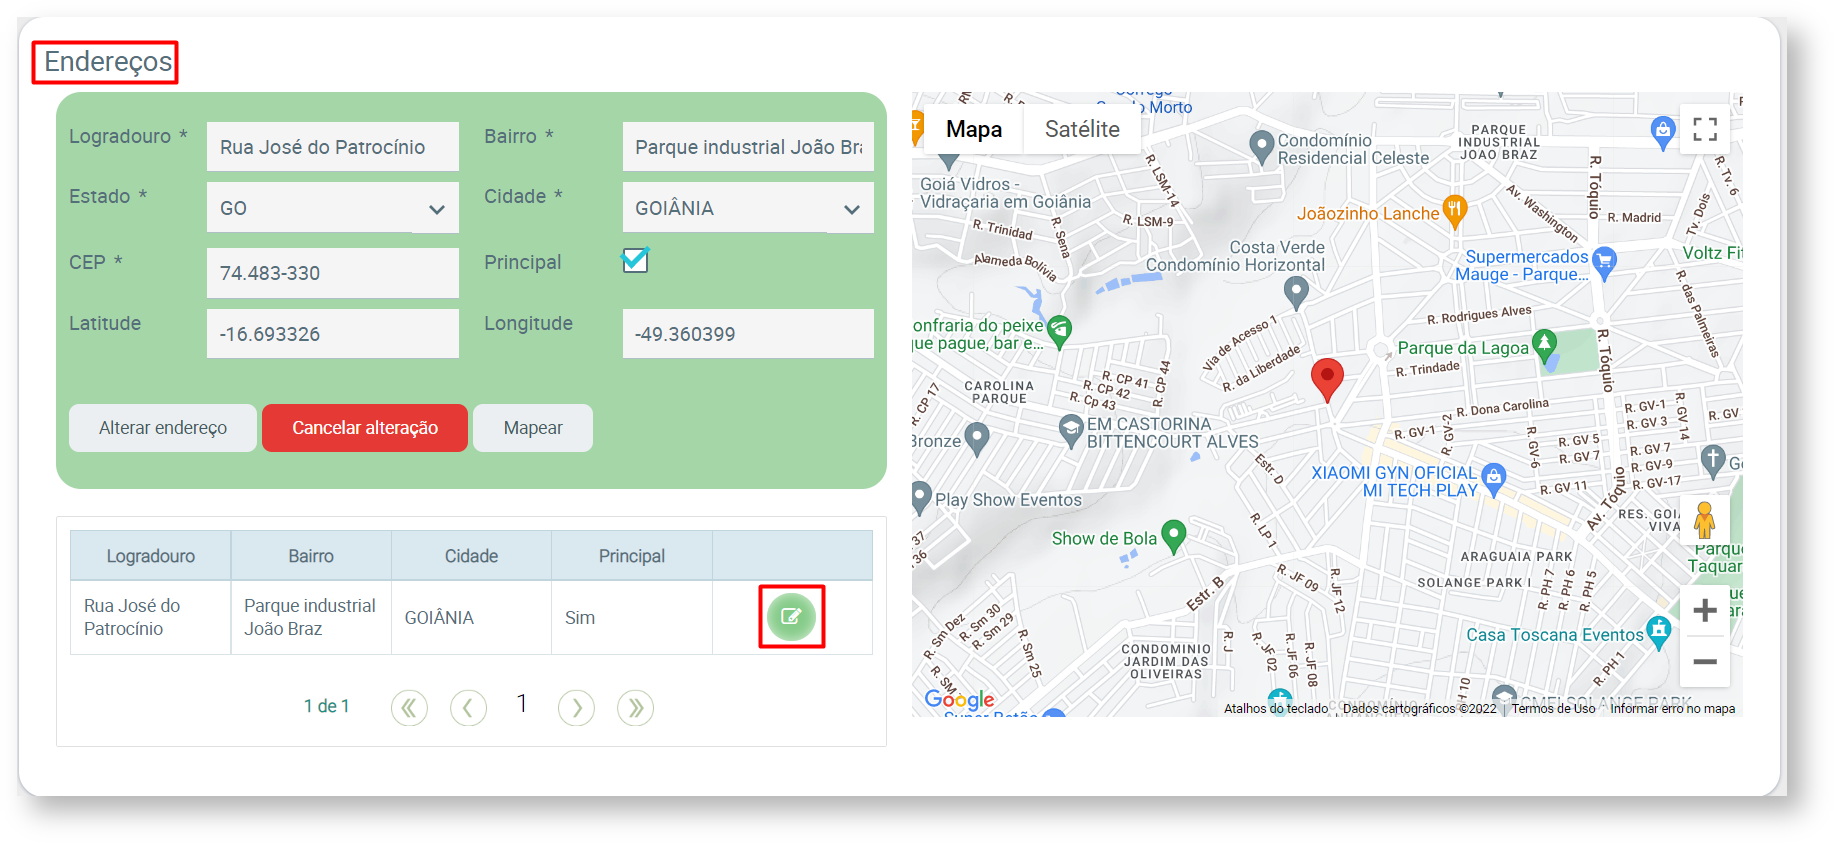1835x844 pixels.
Task: Zoom out on the map
Action: 1705,662
